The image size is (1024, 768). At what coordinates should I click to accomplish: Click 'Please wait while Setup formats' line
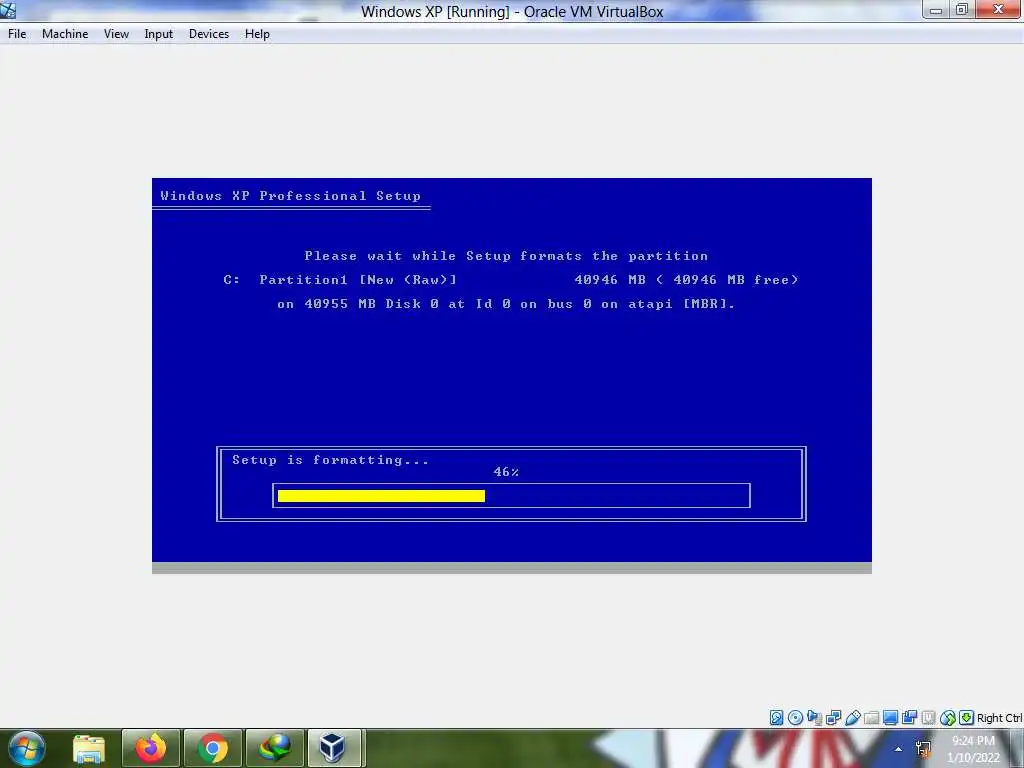pyautogui.click(x=506, y=256)
